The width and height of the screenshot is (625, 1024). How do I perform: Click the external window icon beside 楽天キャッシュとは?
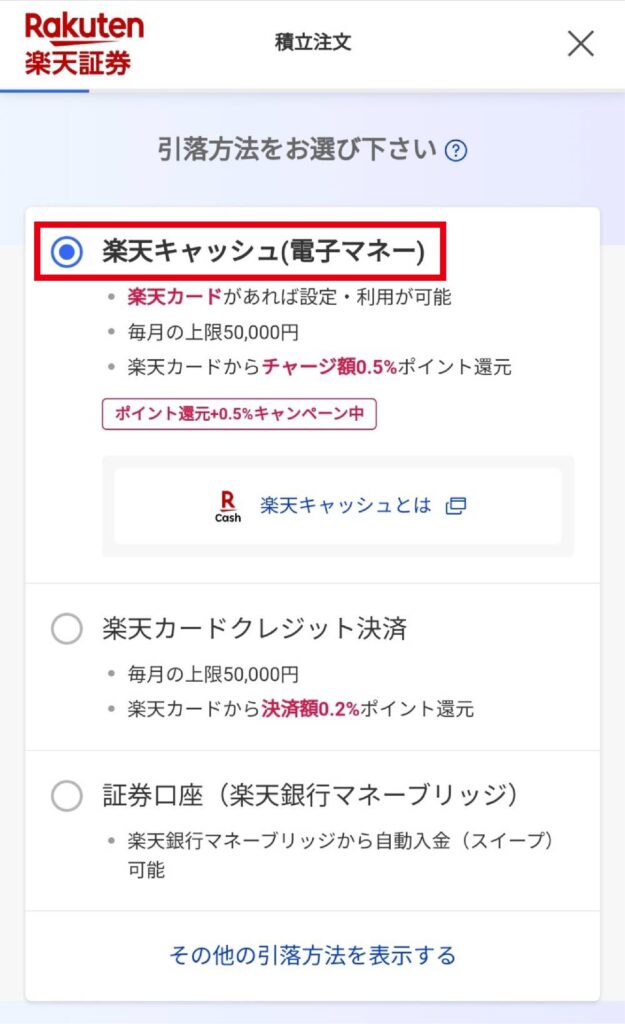(x=456, y=505)
